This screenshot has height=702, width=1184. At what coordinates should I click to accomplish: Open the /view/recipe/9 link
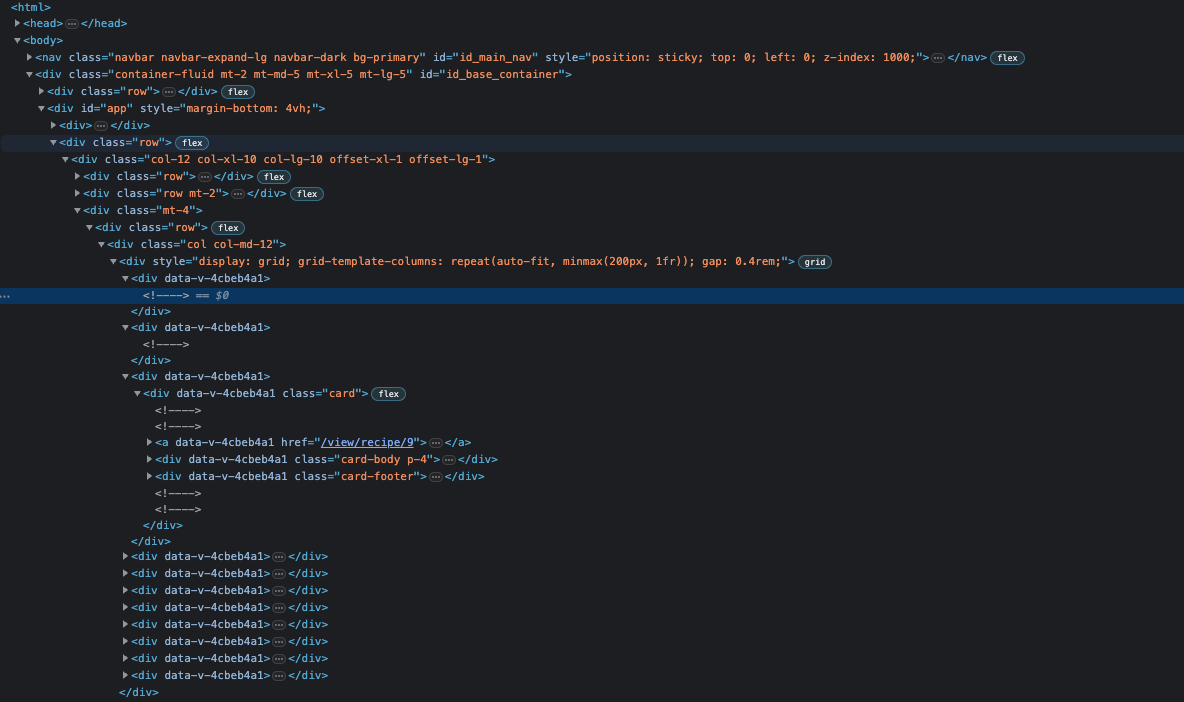367,442
